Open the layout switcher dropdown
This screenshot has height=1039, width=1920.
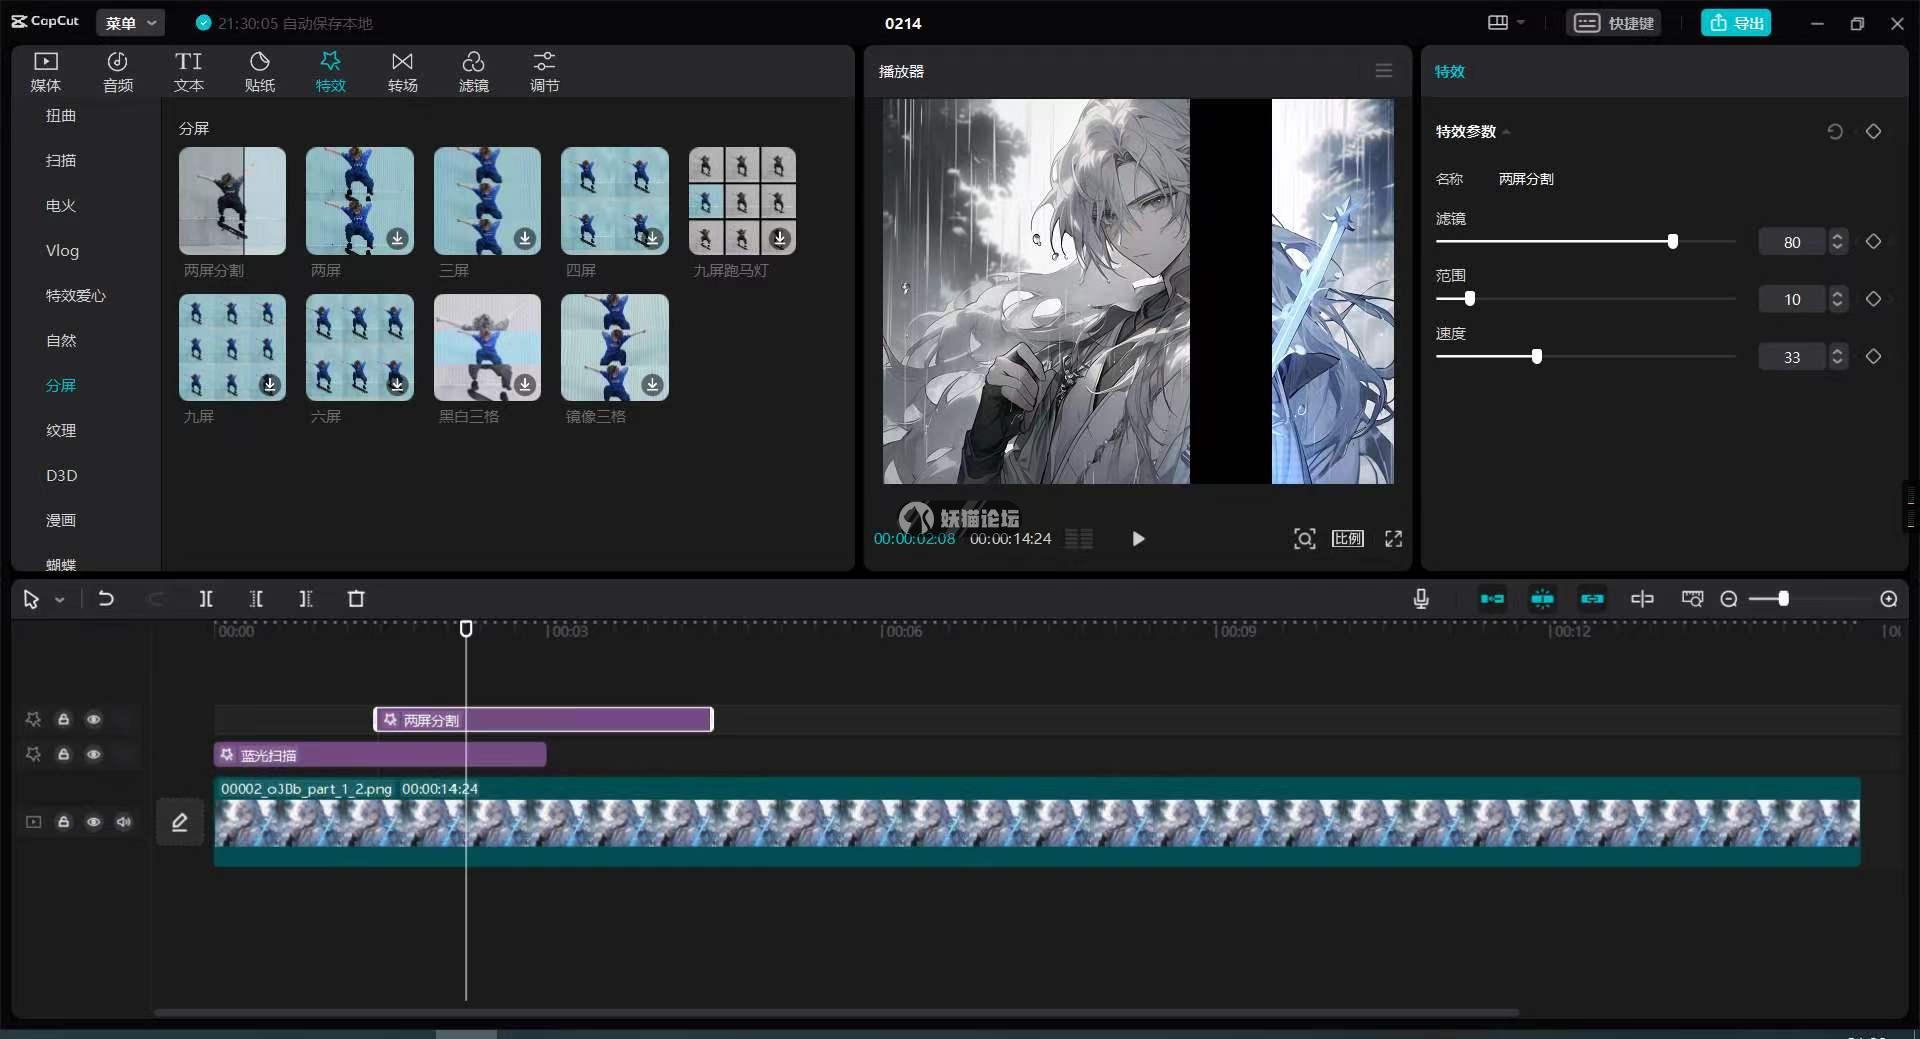point(1506,23)
